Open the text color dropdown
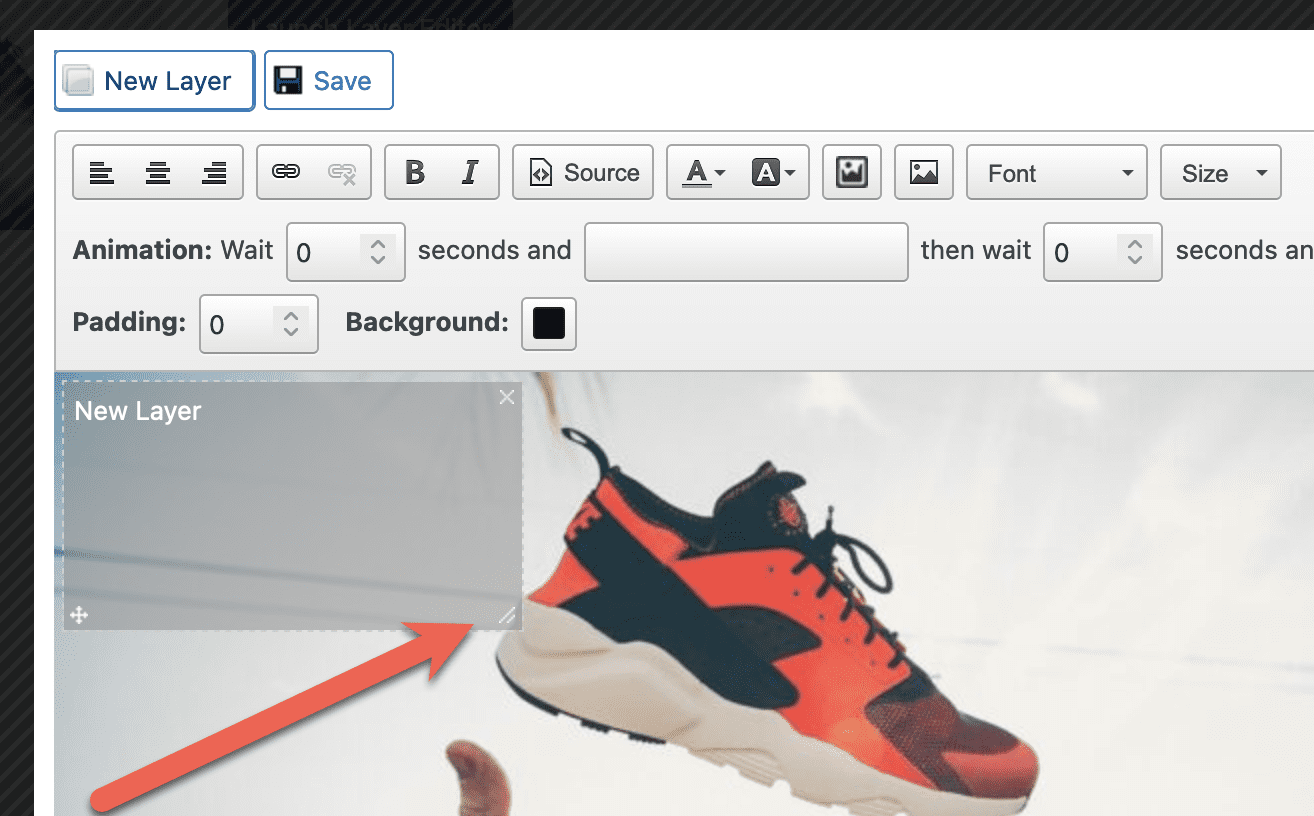 pos(703,173)
